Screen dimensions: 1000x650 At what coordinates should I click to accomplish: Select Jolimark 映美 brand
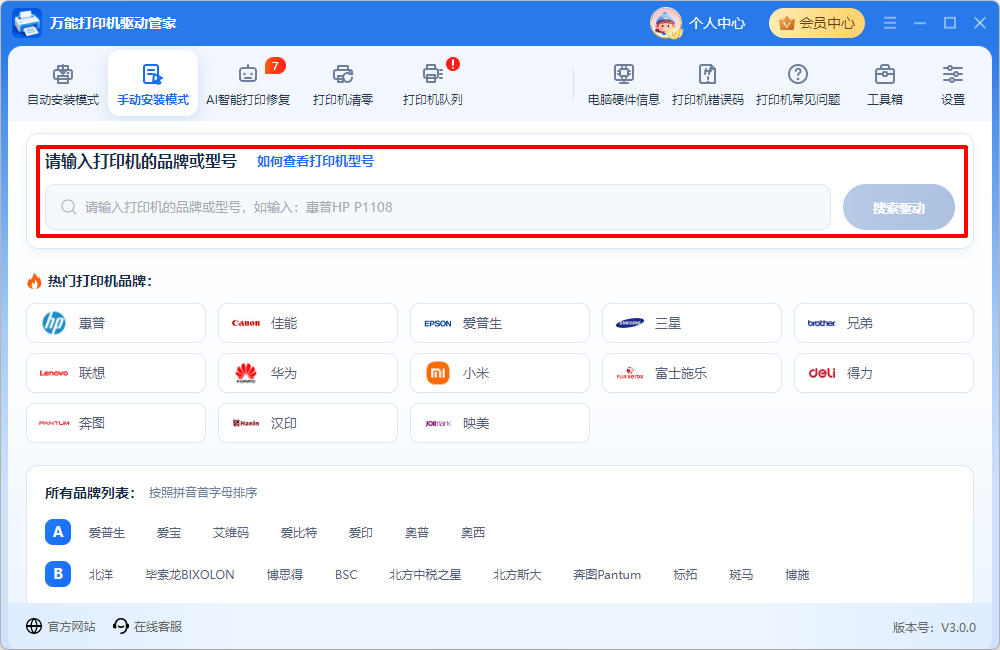(x=500, y=423)
